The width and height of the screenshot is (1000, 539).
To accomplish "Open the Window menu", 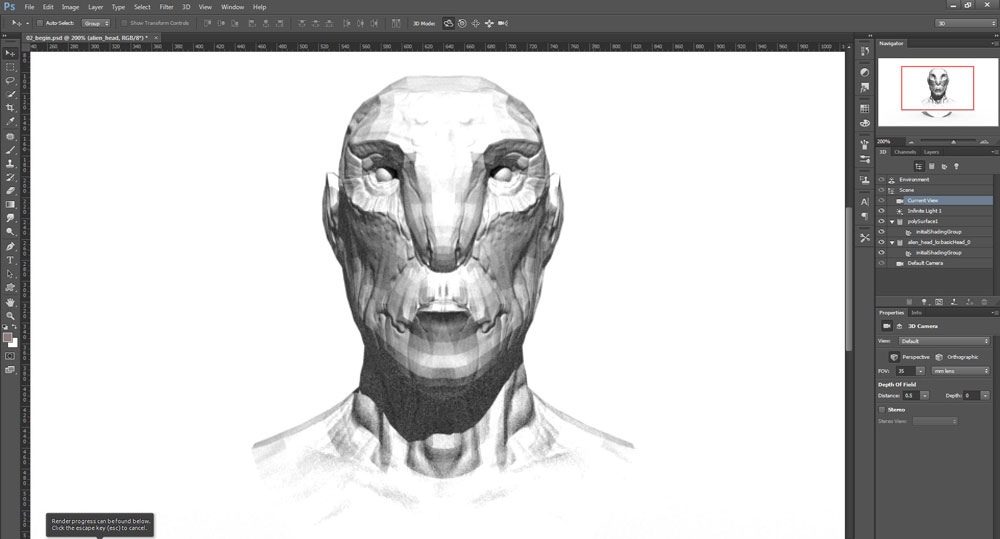I will pyautogui.click(x=232, y=7).
